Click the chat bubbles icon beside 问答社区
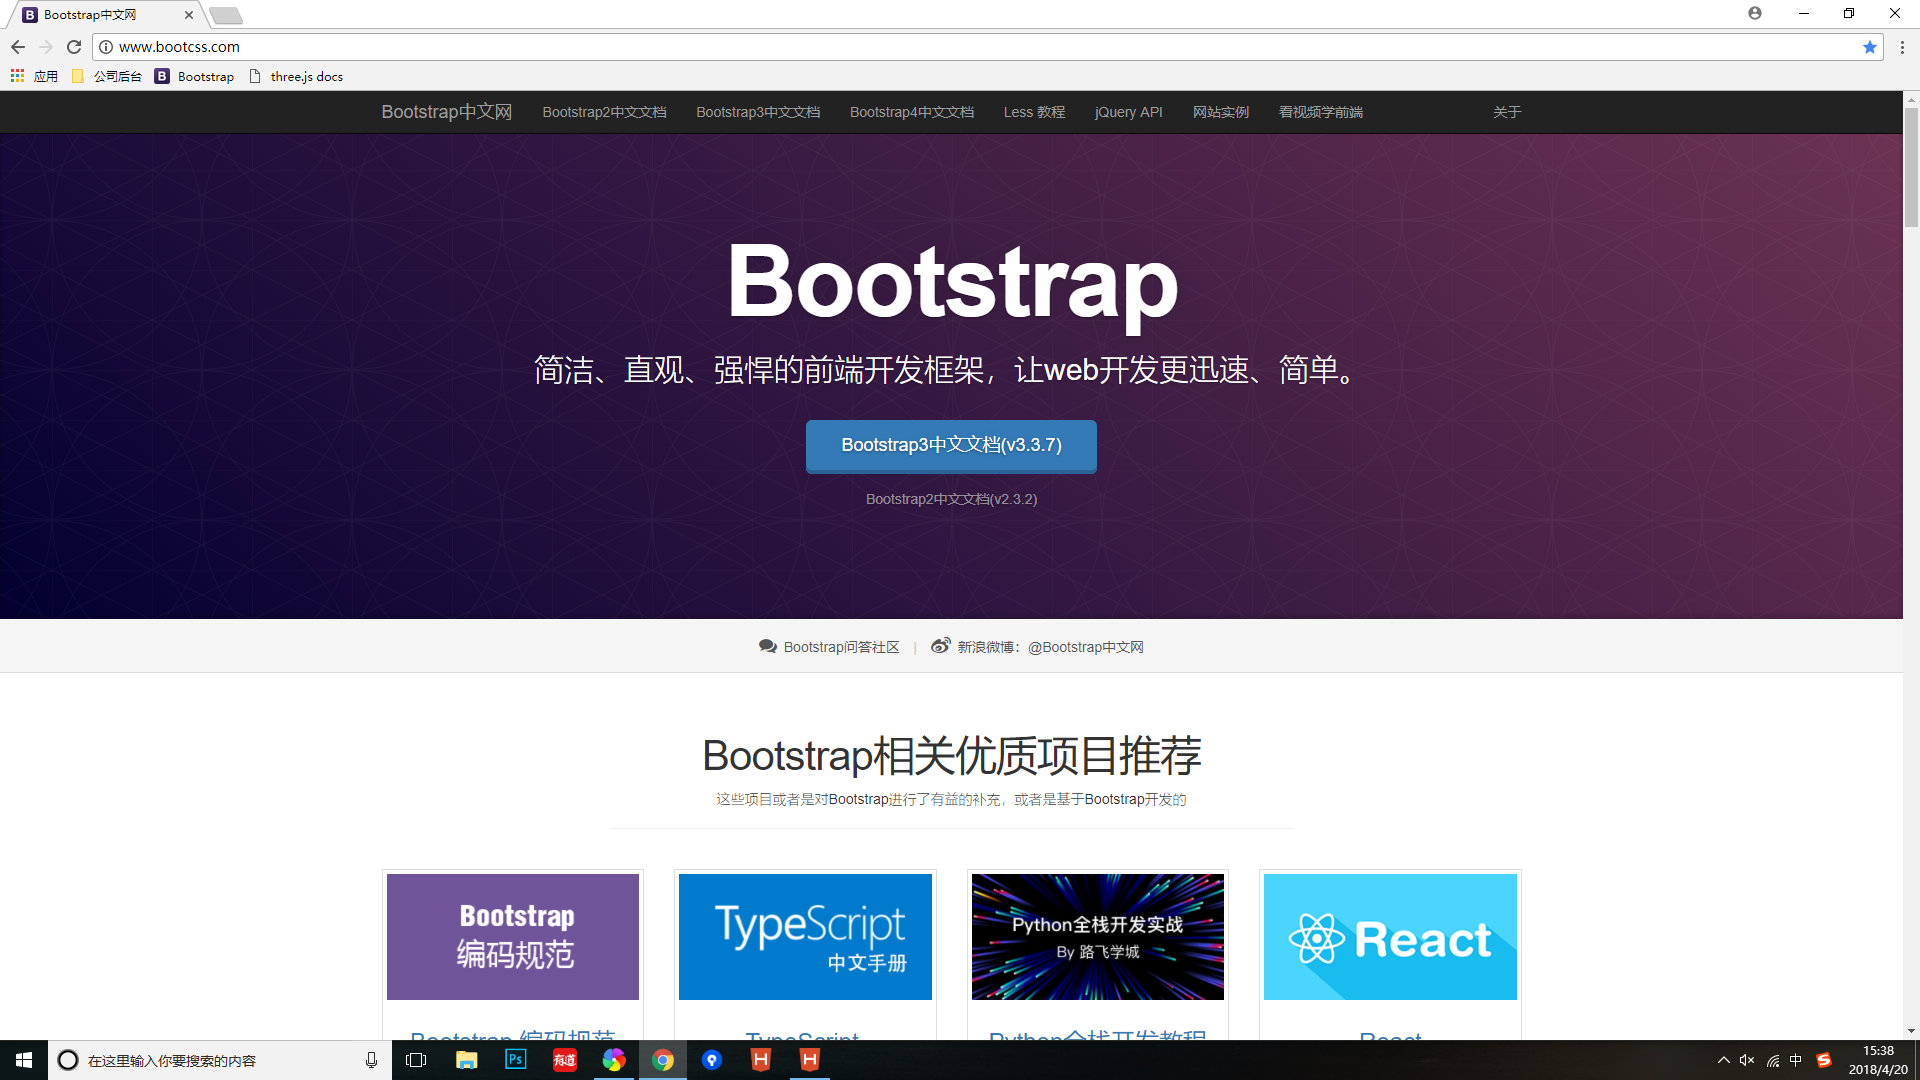This screenshot has width=1920, height=1080. coord(767,647)
